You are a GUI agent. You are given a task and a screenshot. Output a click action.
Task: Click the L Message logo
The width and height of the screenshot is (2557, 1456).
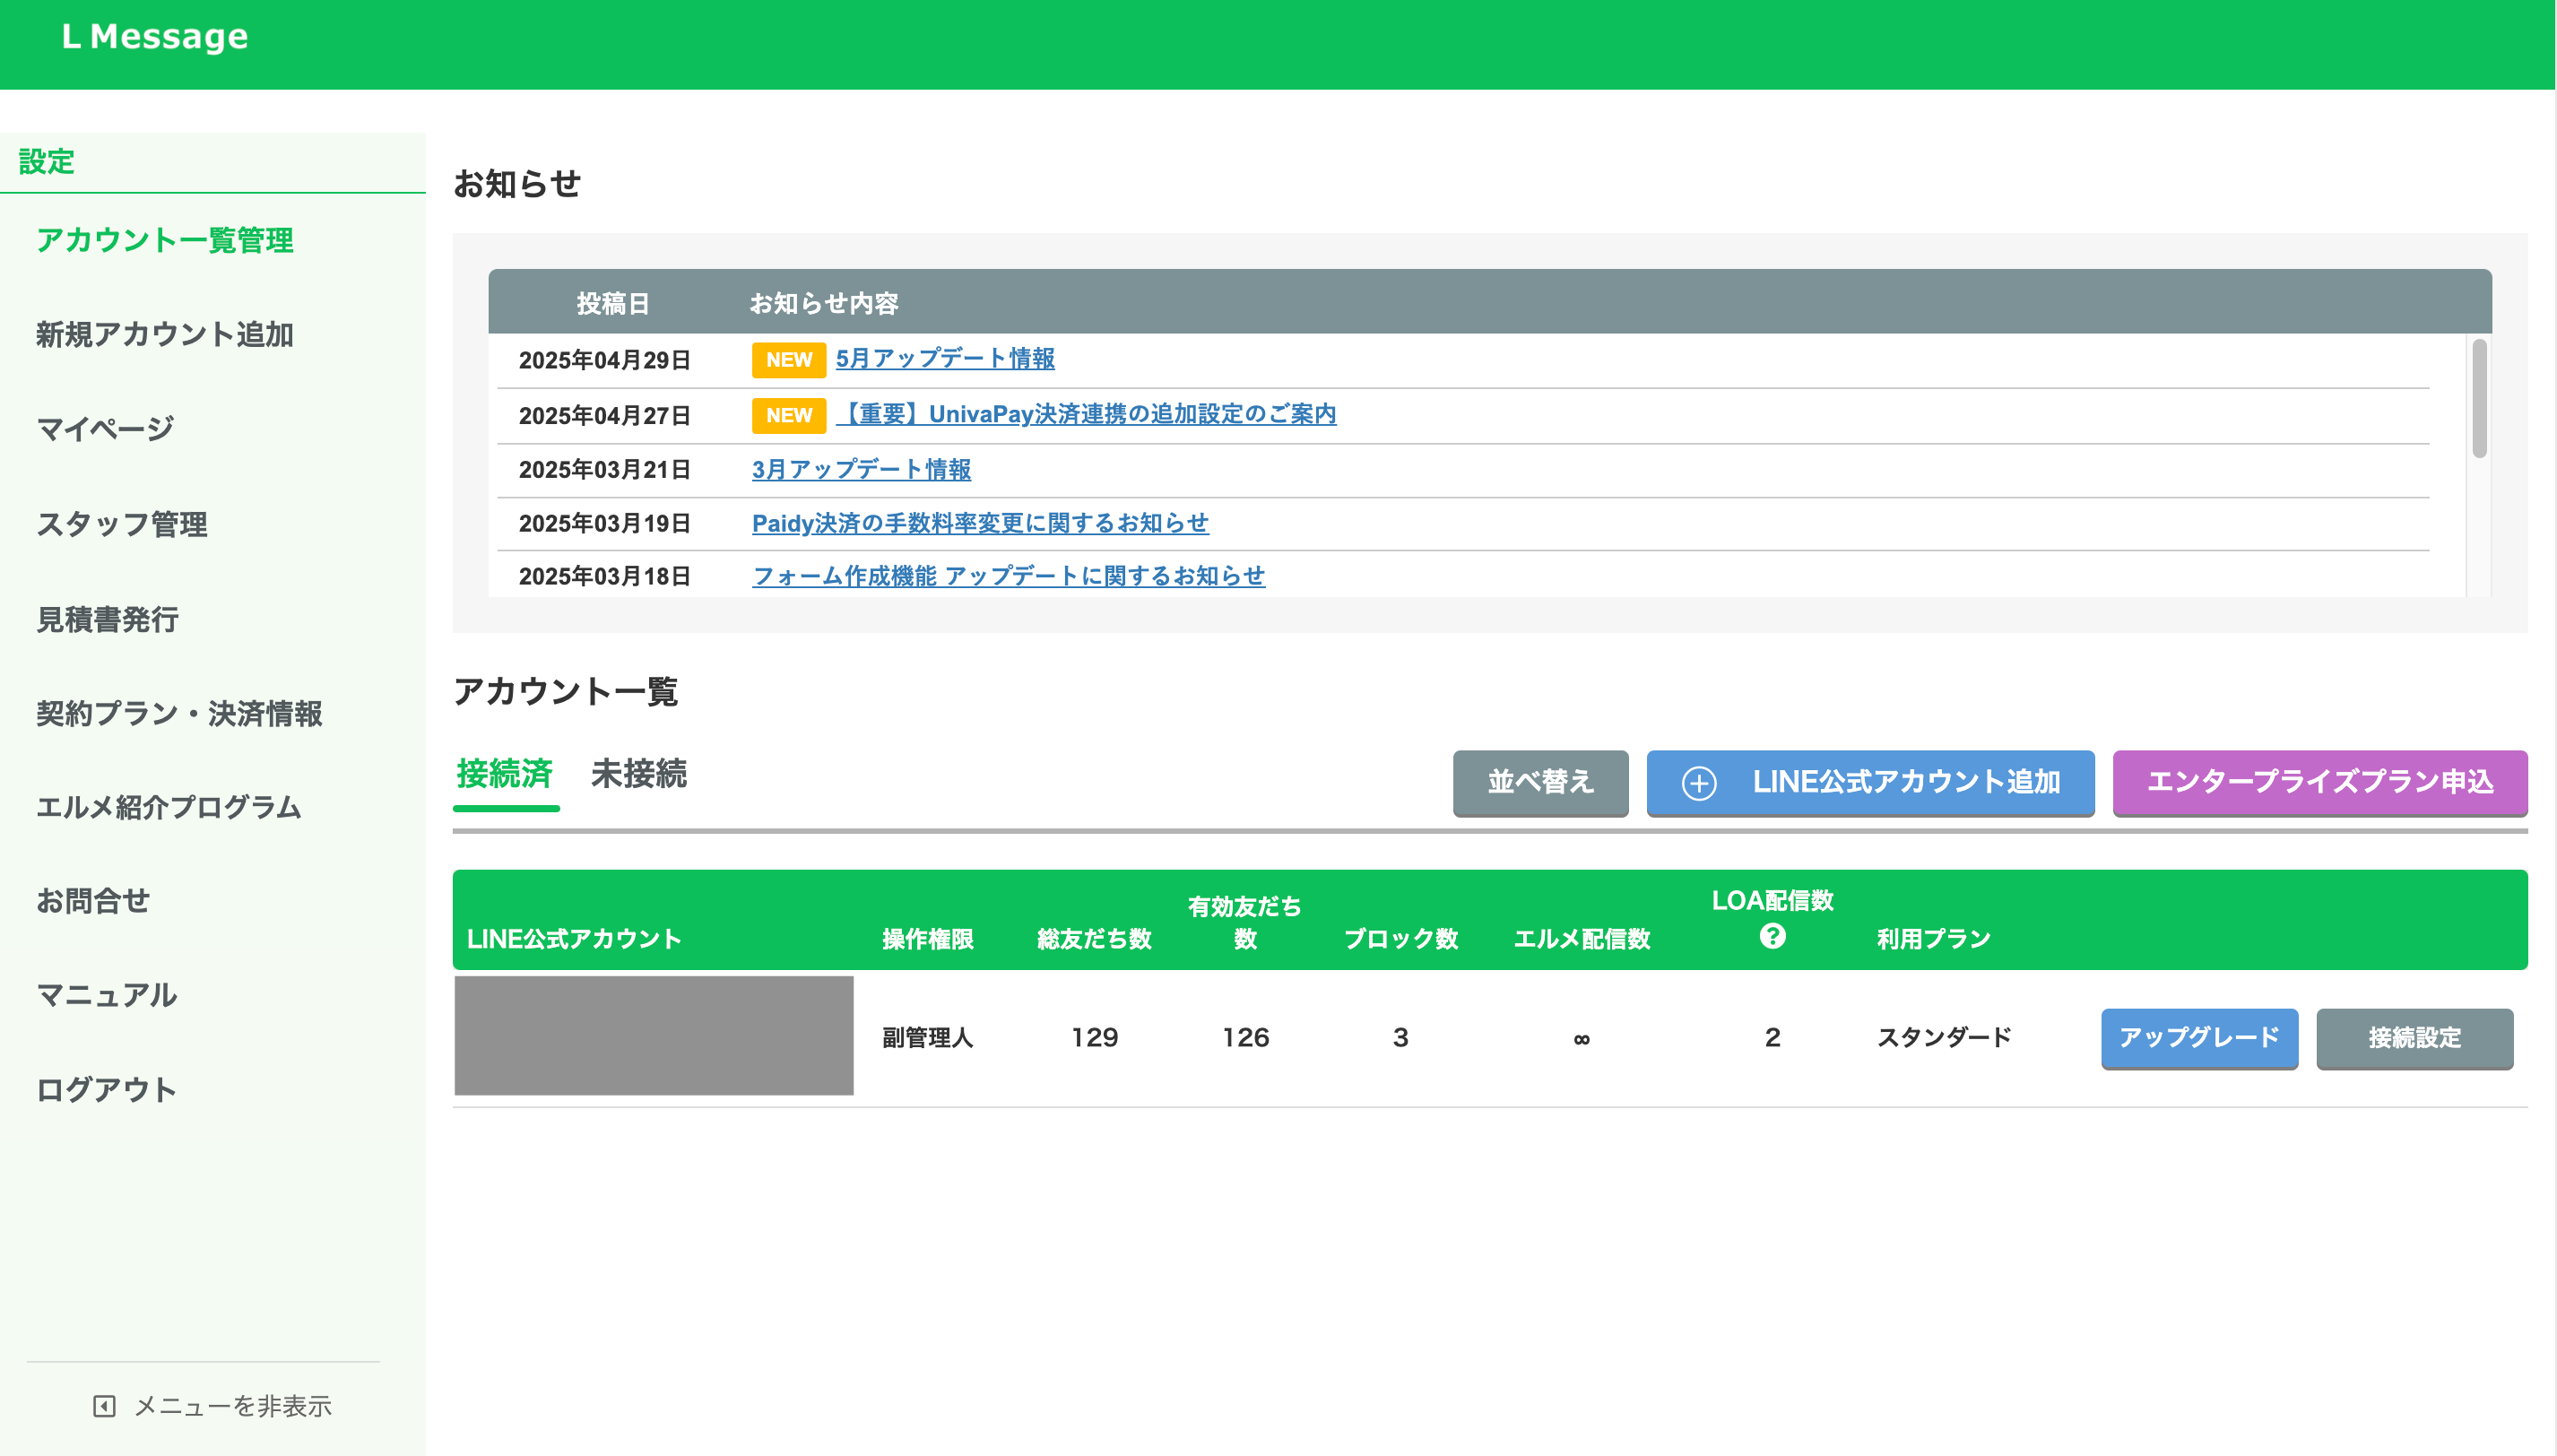155,37
